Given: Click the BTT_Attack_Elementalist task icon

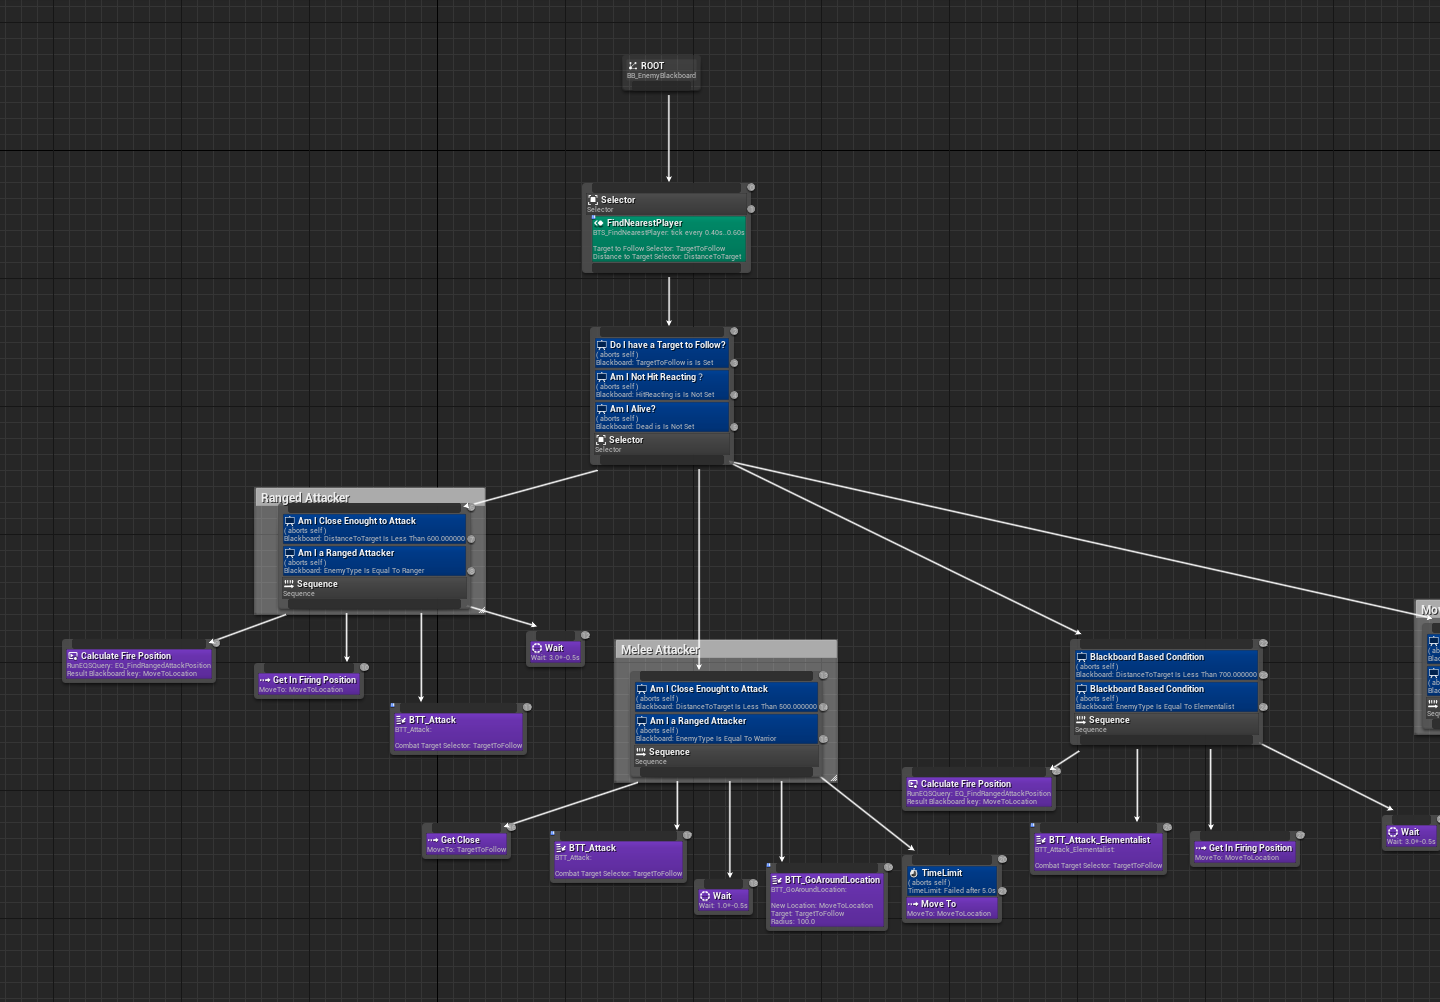Looking at the screenshot, I should [1041, 840].
